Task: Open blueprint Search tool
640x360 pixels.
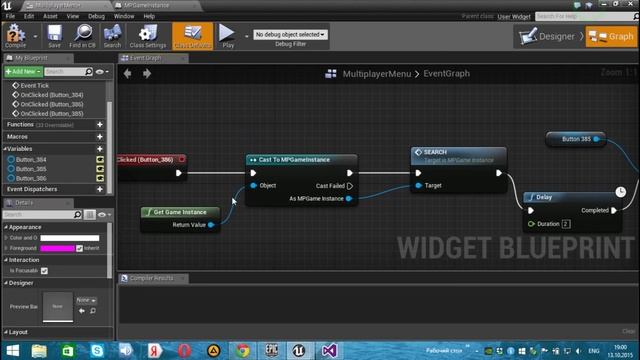Action: click(112, 36)
